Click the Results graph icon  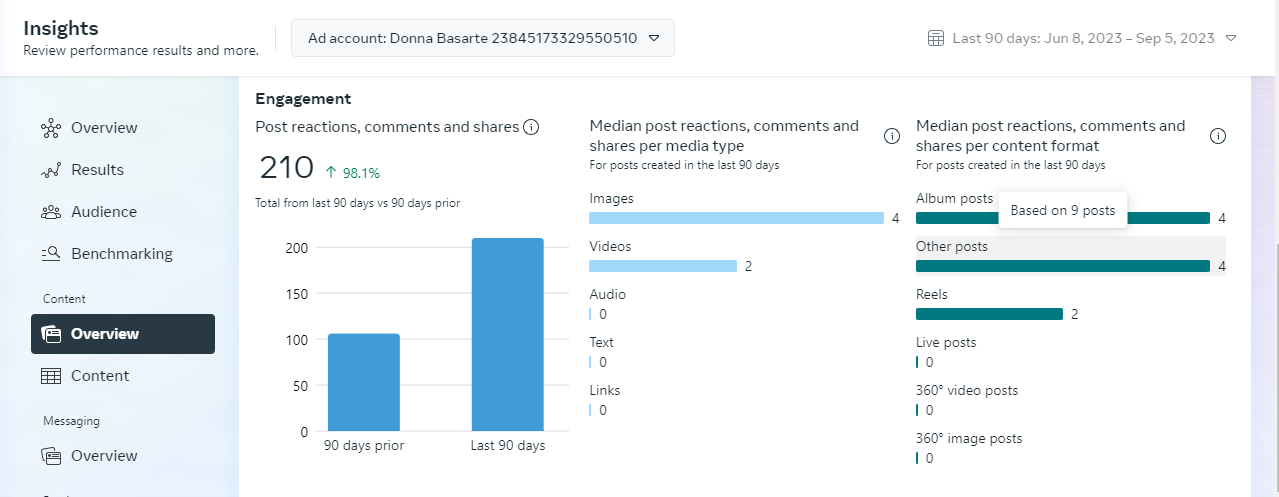(x=51, y=170)
